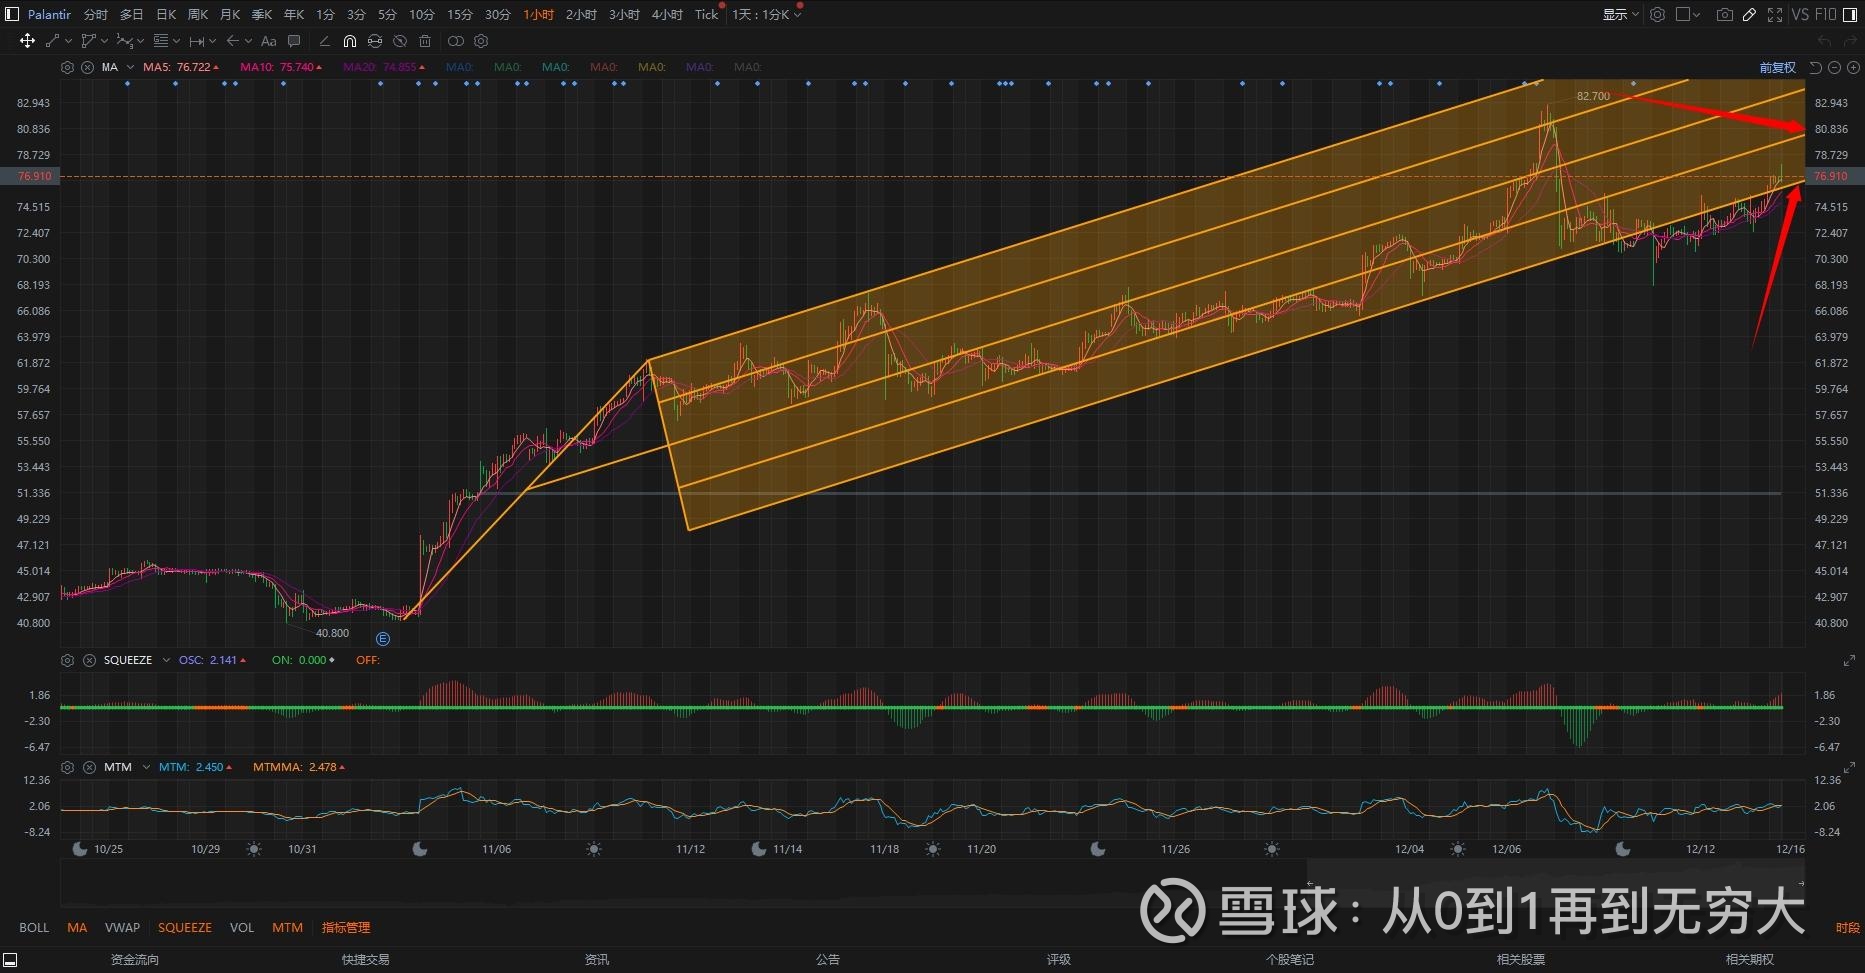Image resolution: width=1865 pixels, height=973 pixels.
Task: Select the crosshair move cursor tool
Action: point(27,41)
